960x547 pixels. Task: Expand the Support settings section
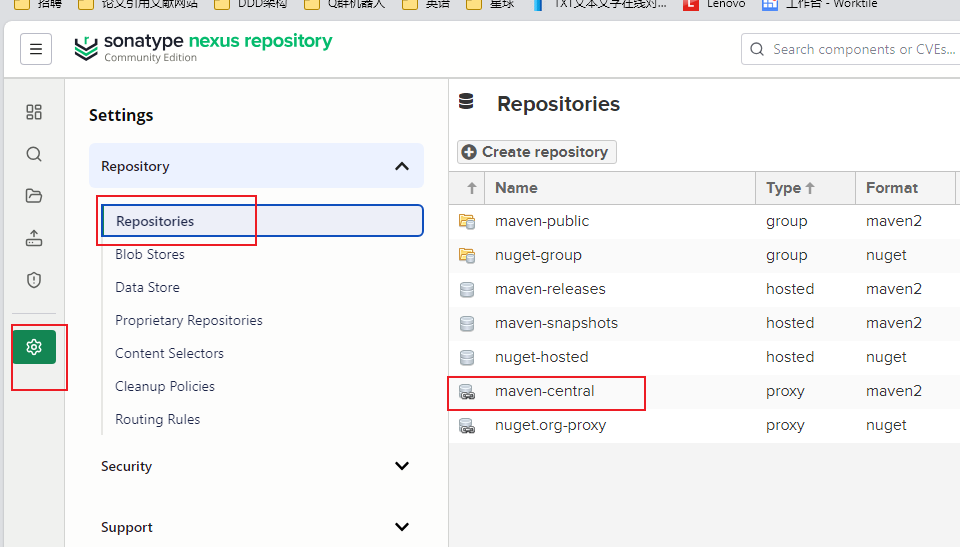pyautogui.click(x=257, y=527)
